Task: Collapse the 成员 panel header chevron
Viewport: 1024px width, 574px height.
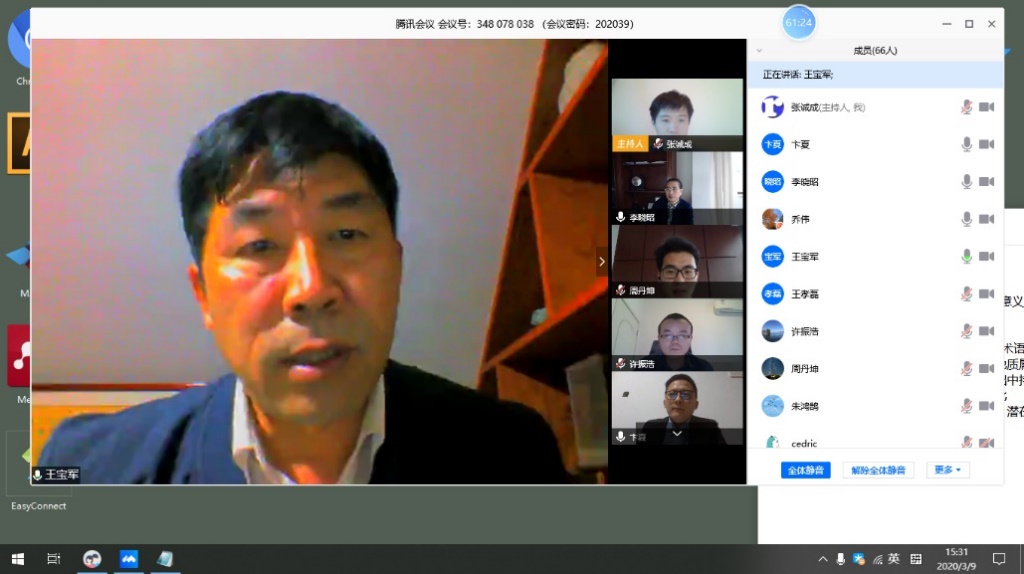Action: (759, 50)
